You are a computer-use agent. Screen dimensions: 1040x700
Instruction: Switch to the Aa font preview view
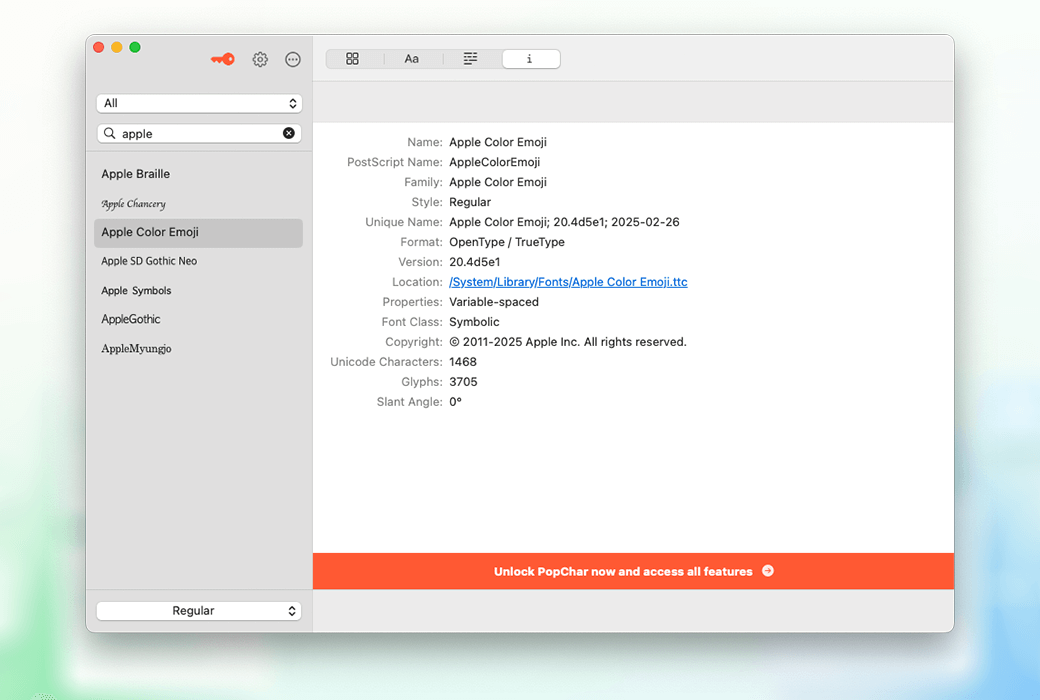(412, 59)
